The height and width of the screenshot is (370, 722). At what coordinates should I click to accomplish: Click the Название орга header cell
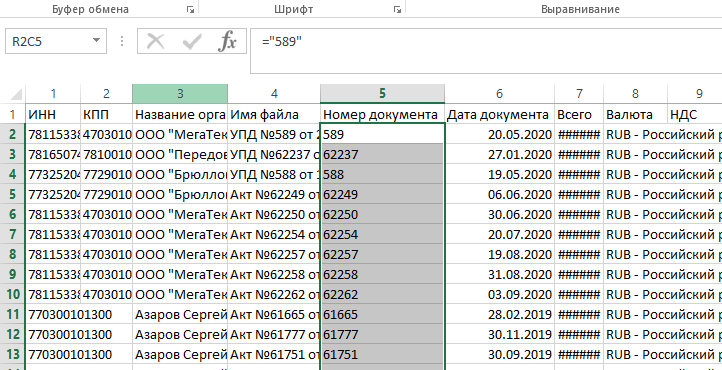180,114
